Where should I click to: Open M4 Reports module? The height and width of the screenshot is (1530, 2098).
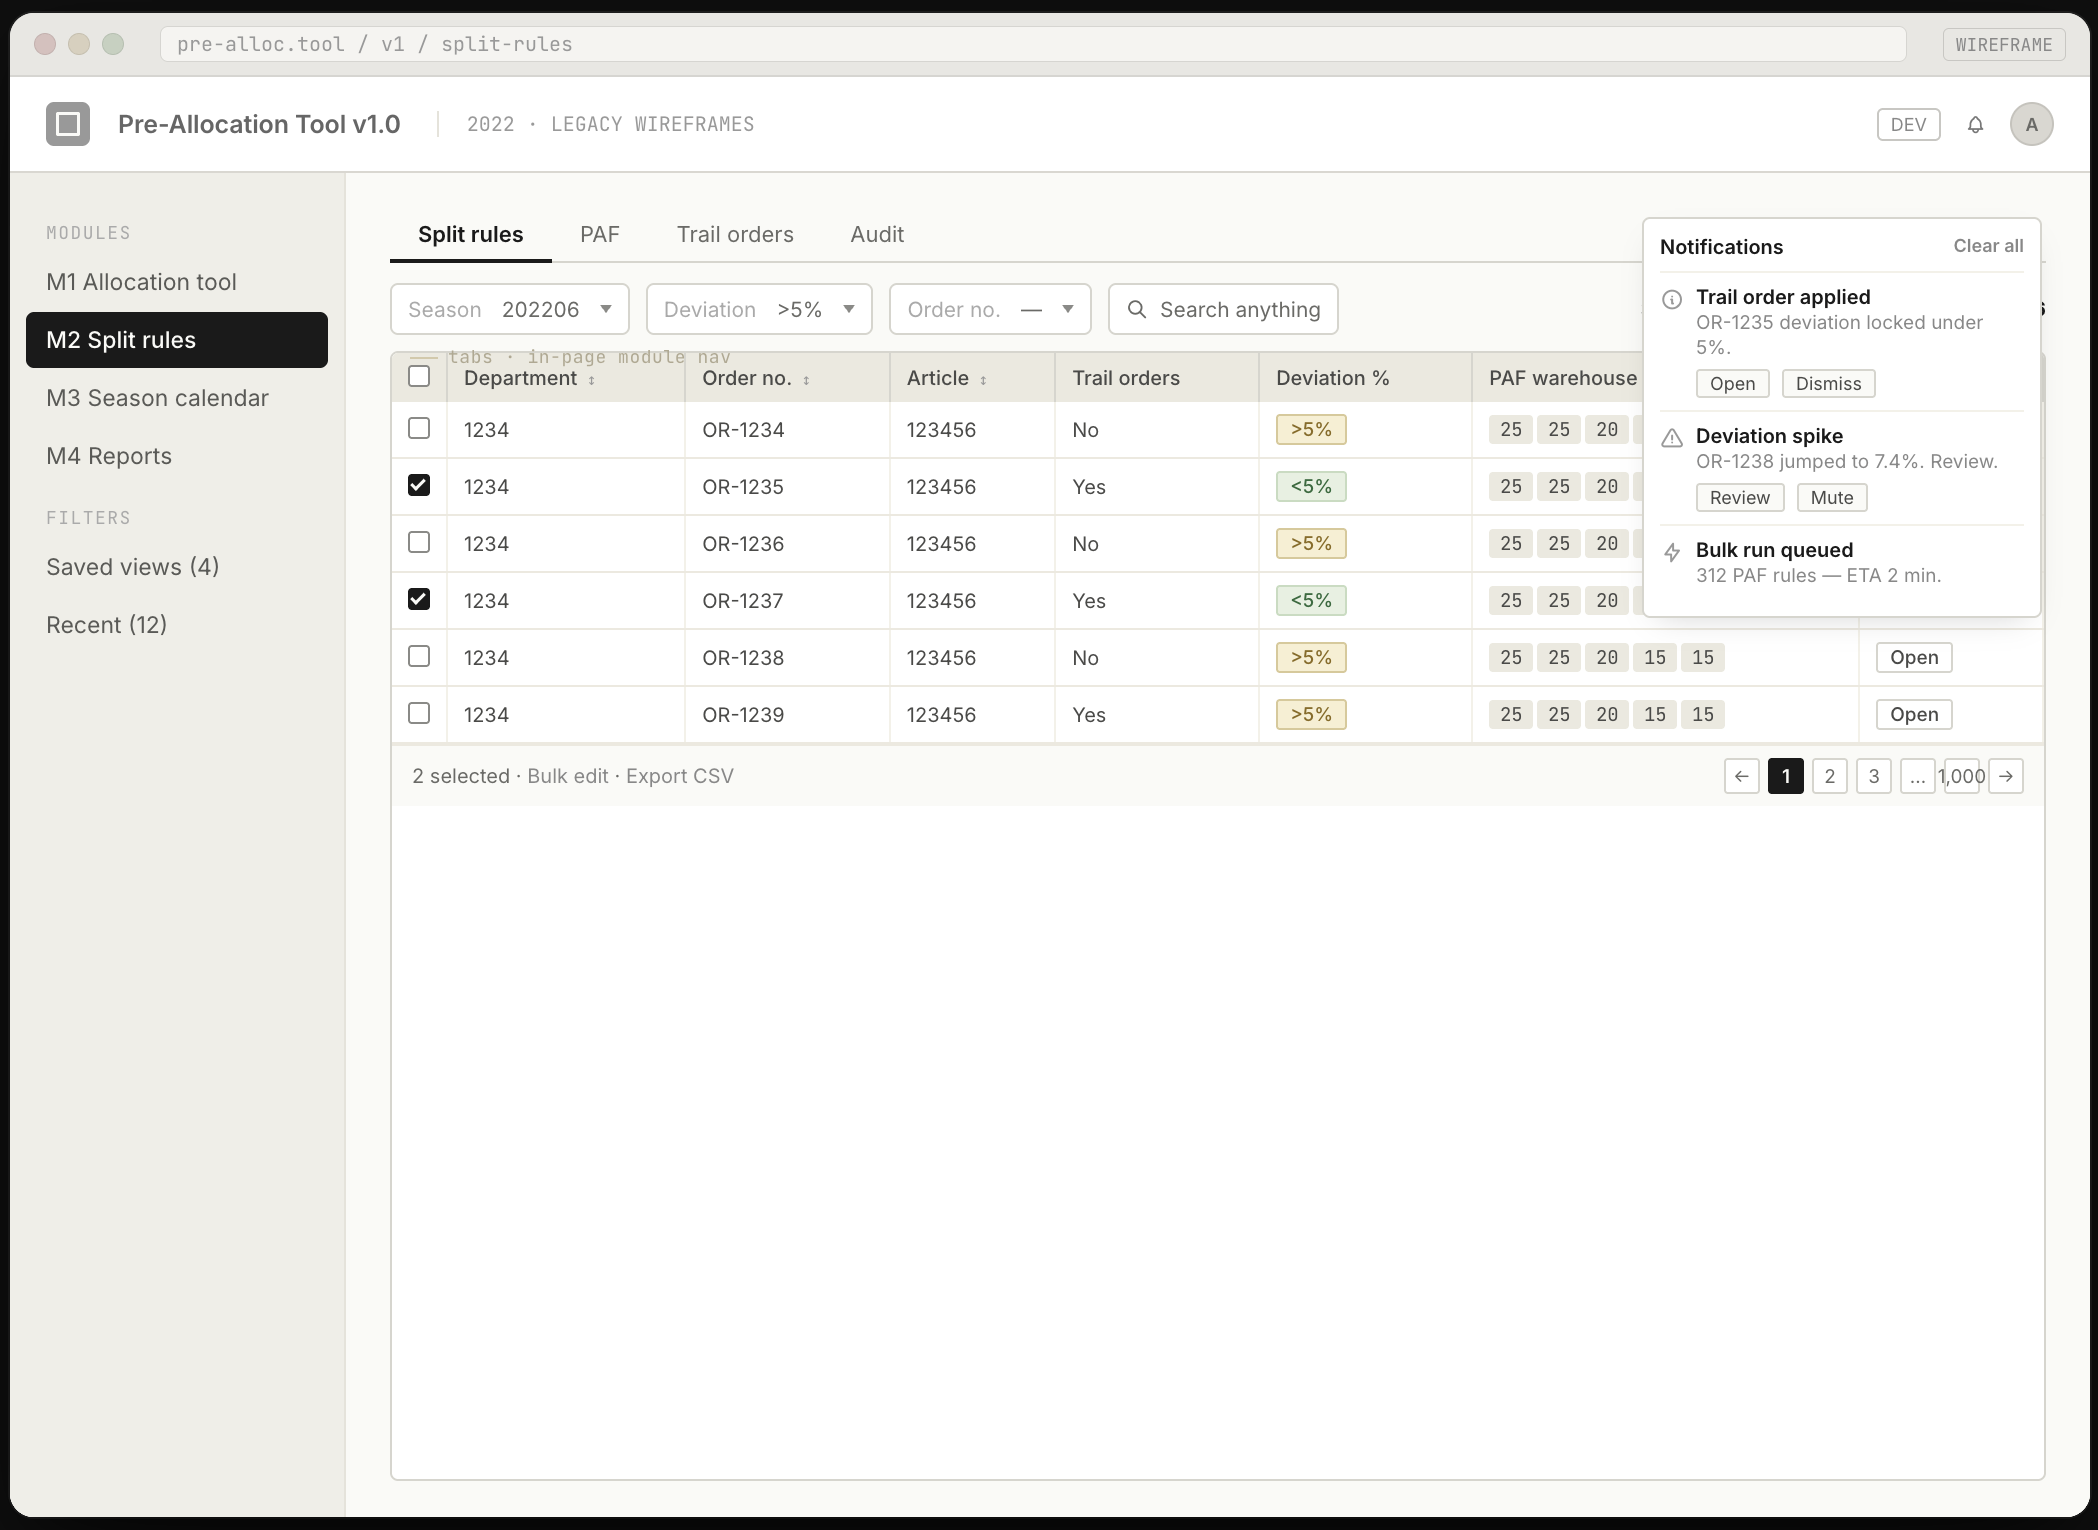(177, 456)
